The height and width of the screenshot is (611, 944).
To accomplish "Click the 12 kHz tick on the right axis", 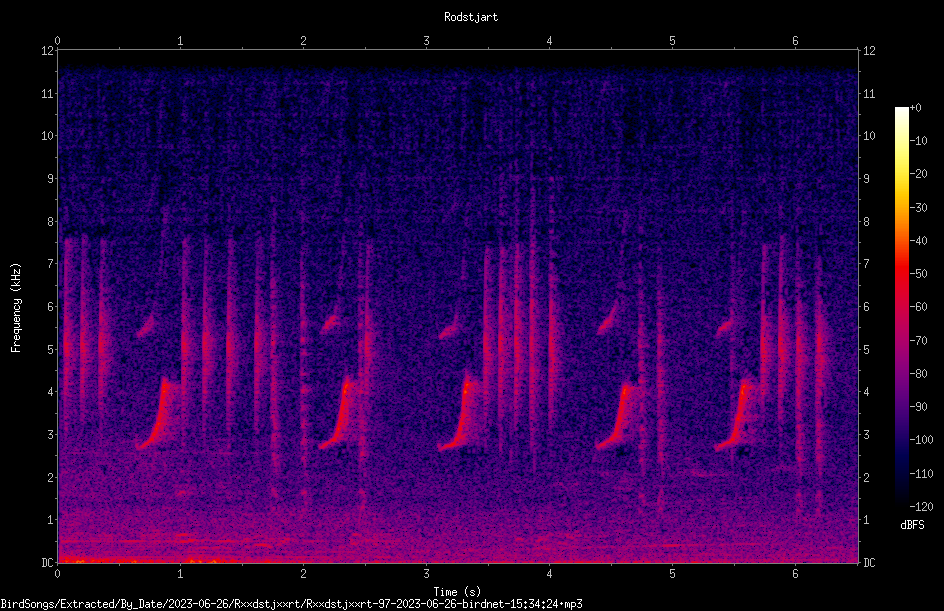I will pos(869,51).
